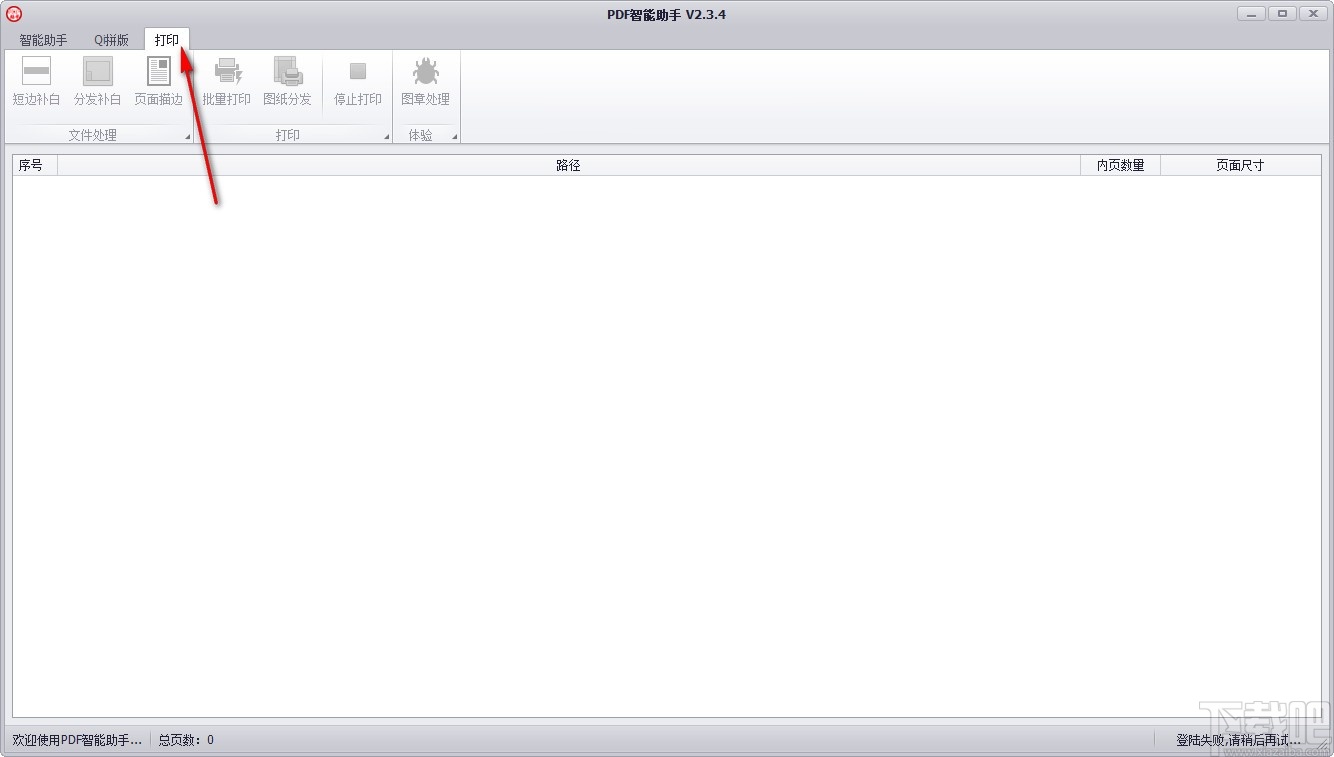Click the 内页数量 column header
The image size is (1334, 757).
tap(1120, 165)
